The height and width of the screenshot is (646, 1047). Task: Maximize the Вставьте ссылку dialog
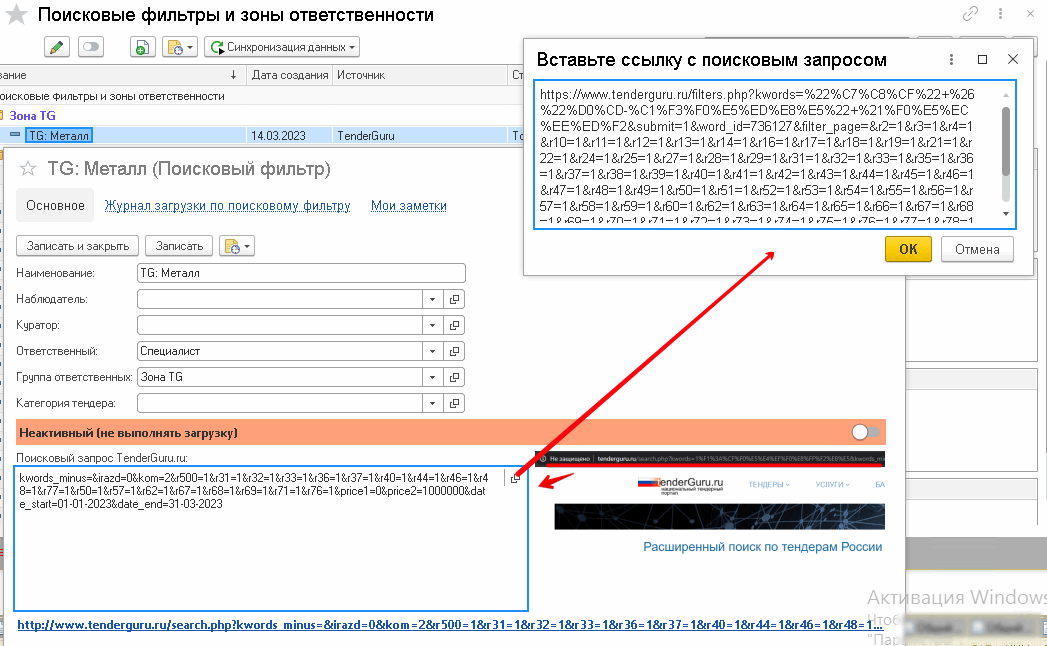[x=982, y=59]
